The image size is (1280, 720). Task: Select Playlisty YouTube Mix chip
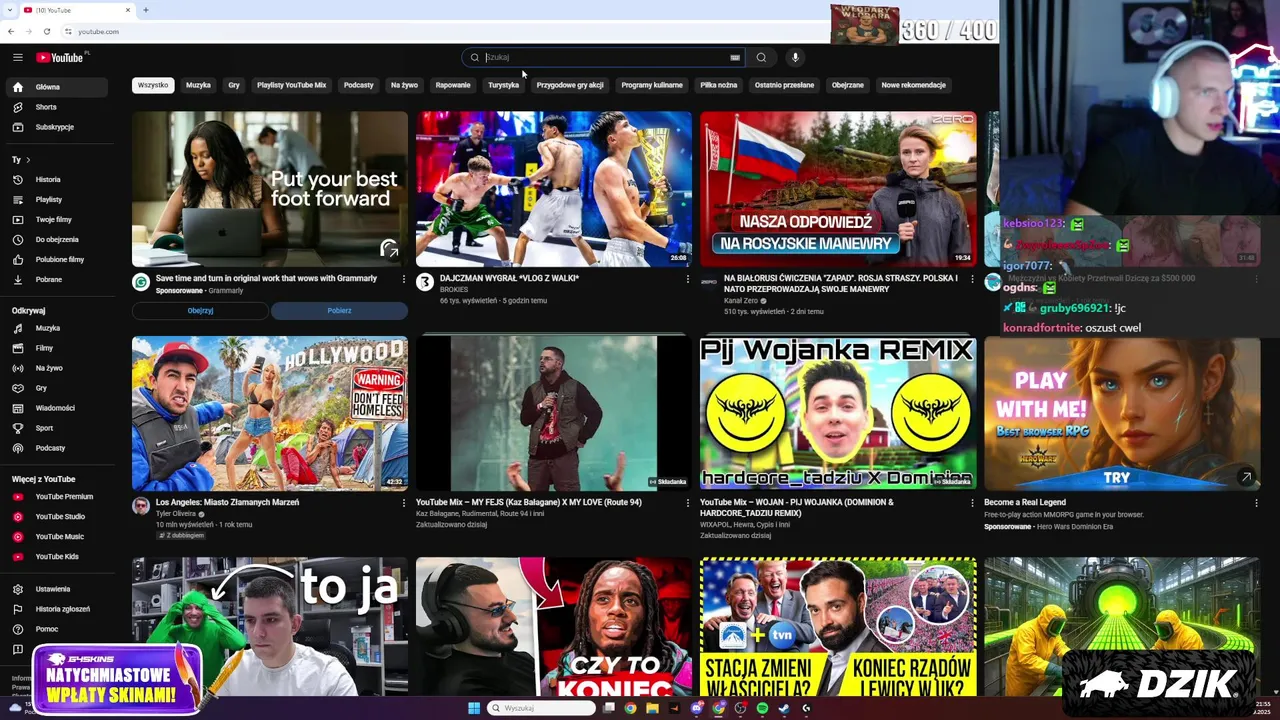click(292, 85)
